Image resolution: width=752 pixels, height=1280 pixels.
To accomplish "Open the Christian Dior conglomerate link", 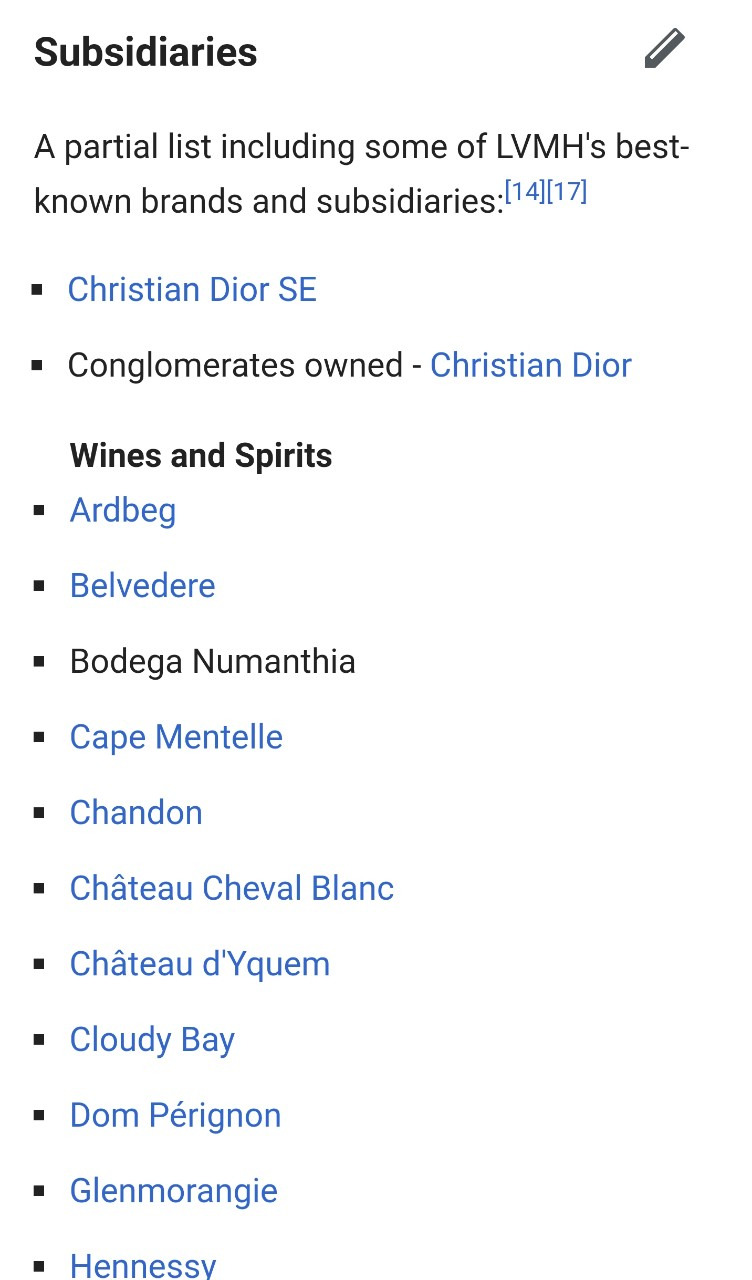I will pyautogui.click(x=530, y=365).
